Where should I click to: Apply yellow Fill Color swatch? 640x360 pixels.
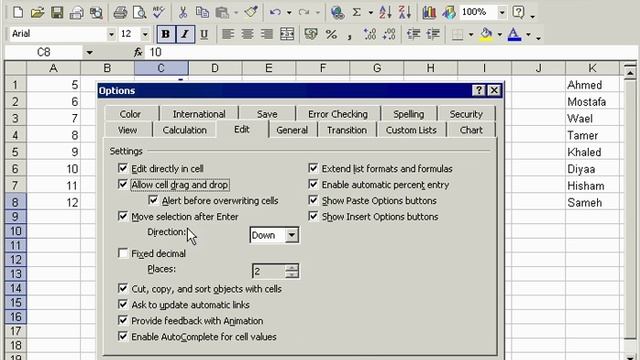click(x=486, y=34)
